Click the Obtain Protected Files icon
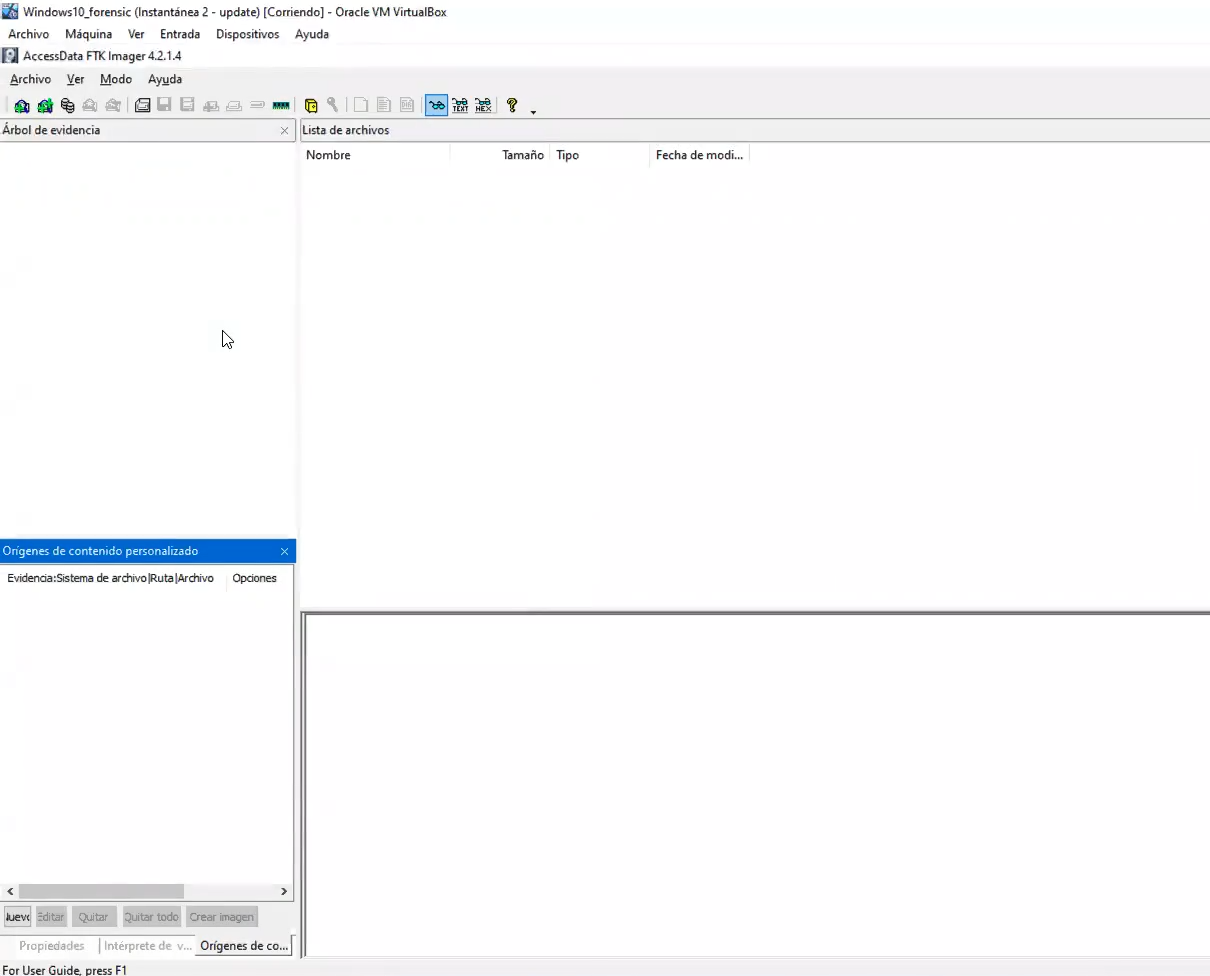The width and height of the screenshot is (1210, 976). click(x=311, y=105)
